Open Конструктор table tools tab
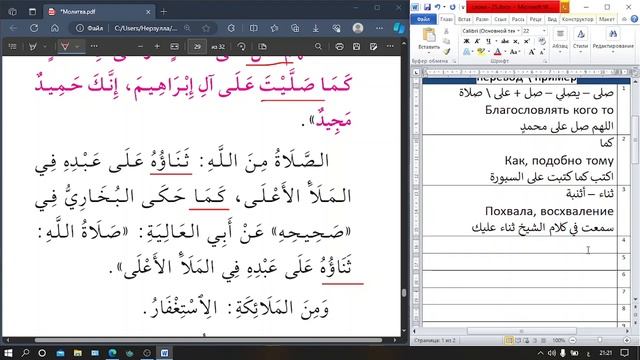This screenshot has height=360, width=640. pos(577,19)
